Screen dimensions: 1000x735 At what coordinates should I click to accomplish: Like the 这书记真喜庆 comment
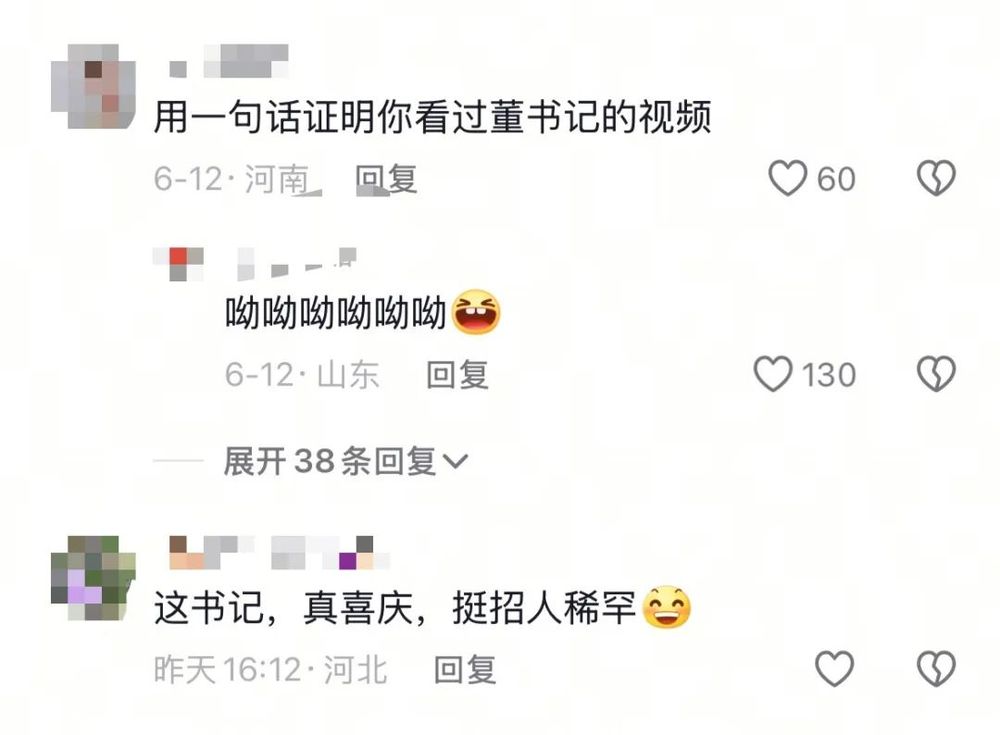(835, 669)
